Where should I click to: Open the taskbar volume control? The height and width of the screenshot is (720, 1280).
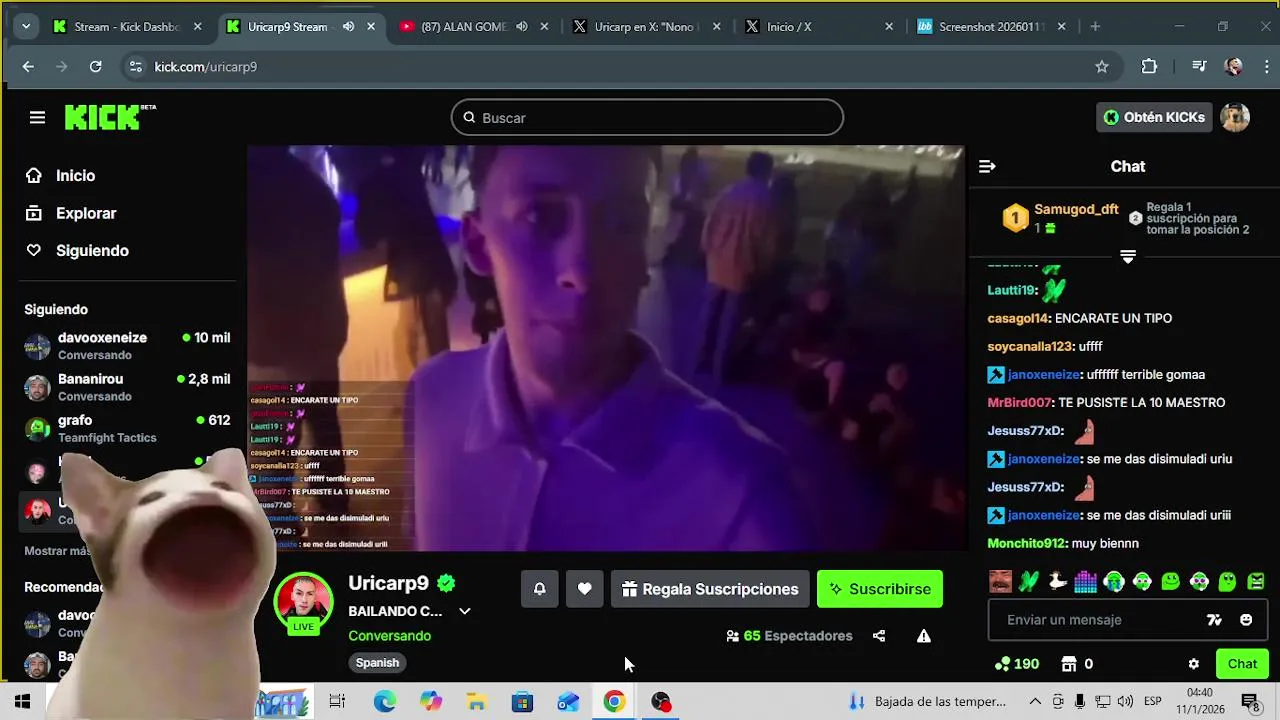(1125, 702)
